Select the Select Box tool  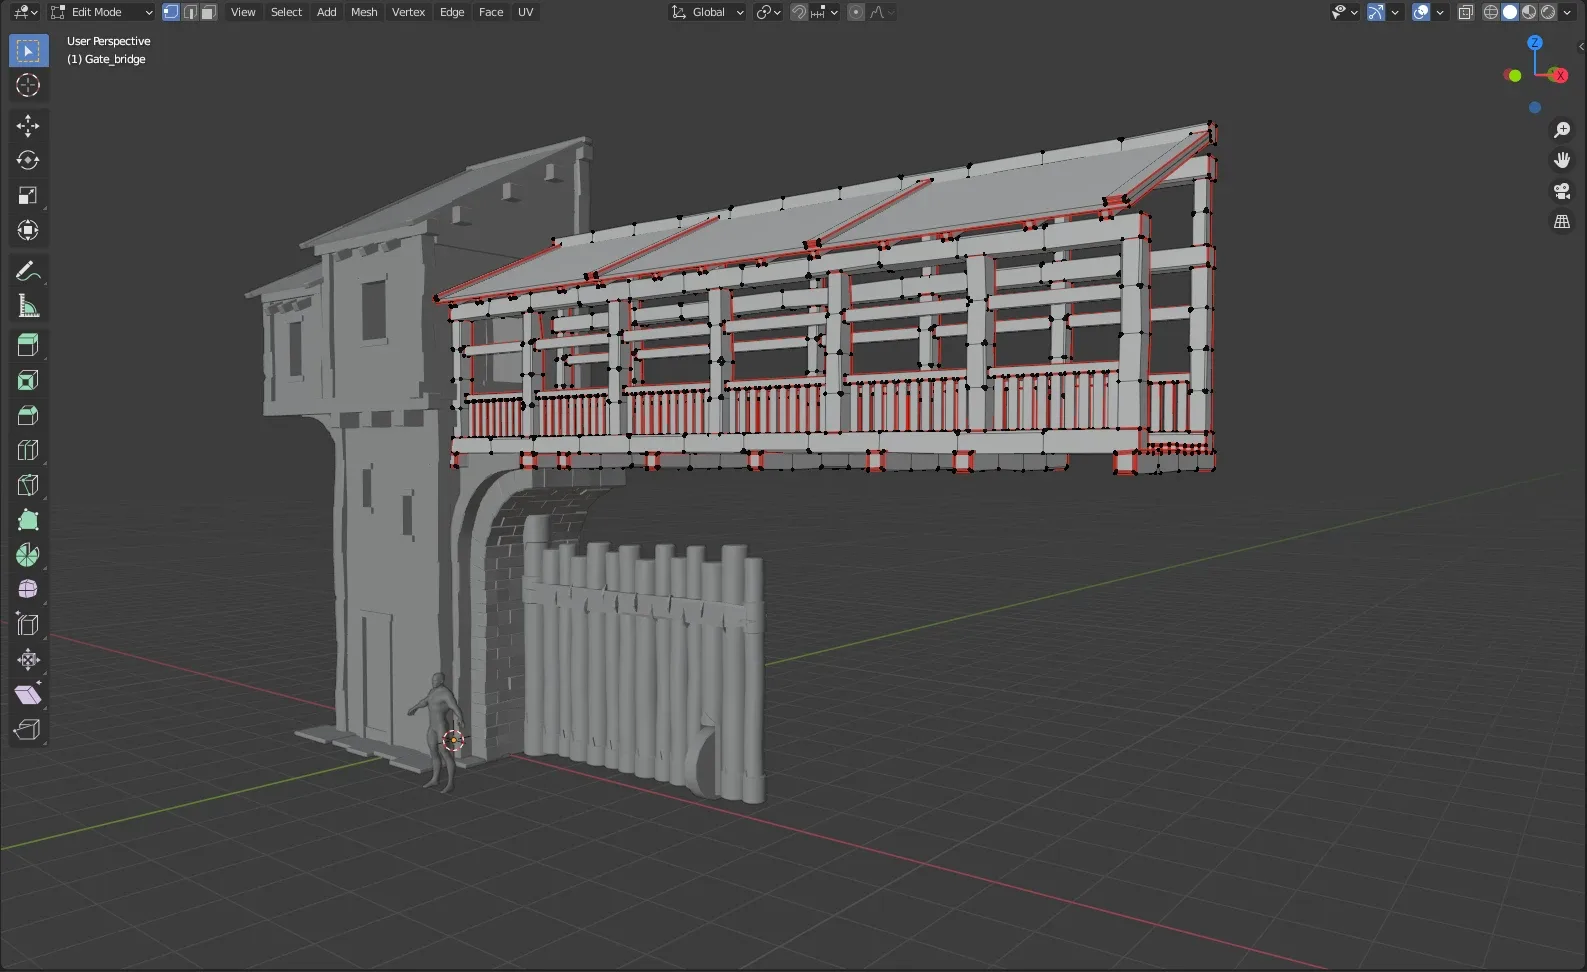(28, 50)
